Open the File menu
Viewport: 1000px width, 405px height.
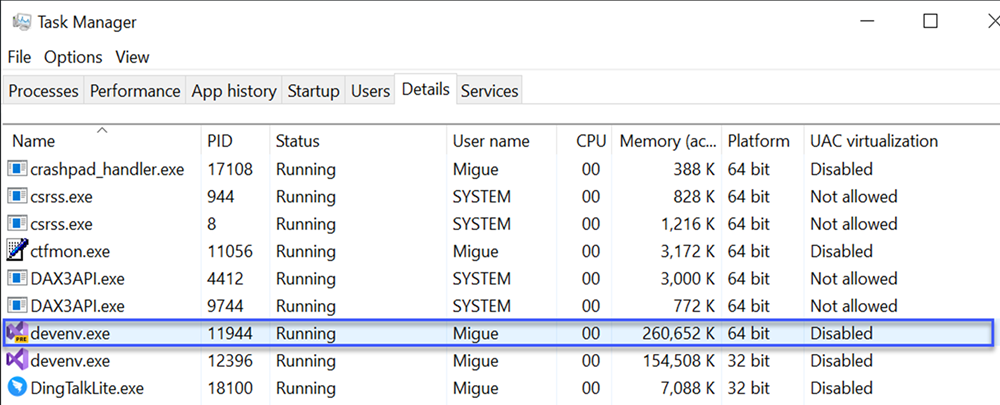(x=19, y=57)
